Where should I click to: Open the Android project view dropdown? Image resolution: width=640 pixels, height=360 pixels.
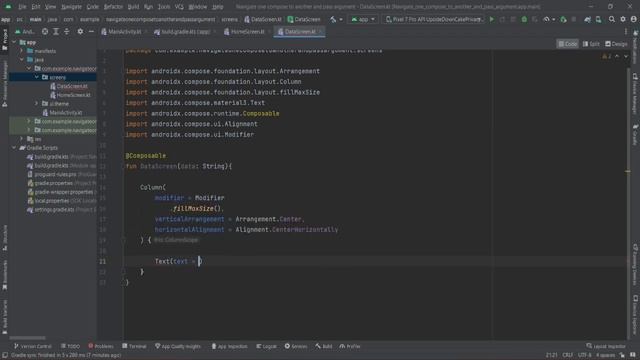[x=25, y=31]
